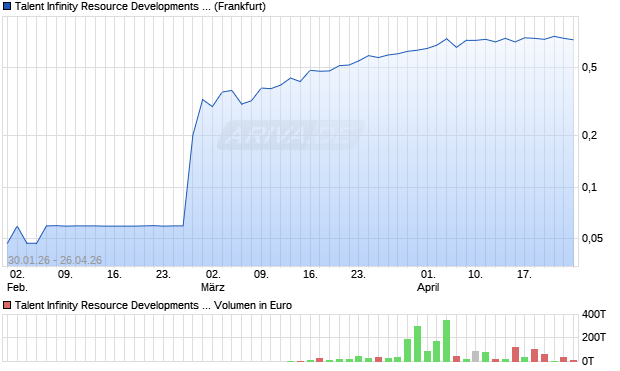Click the 0,1 price axis label
This screenshot has width=620, height=371.
590,187
